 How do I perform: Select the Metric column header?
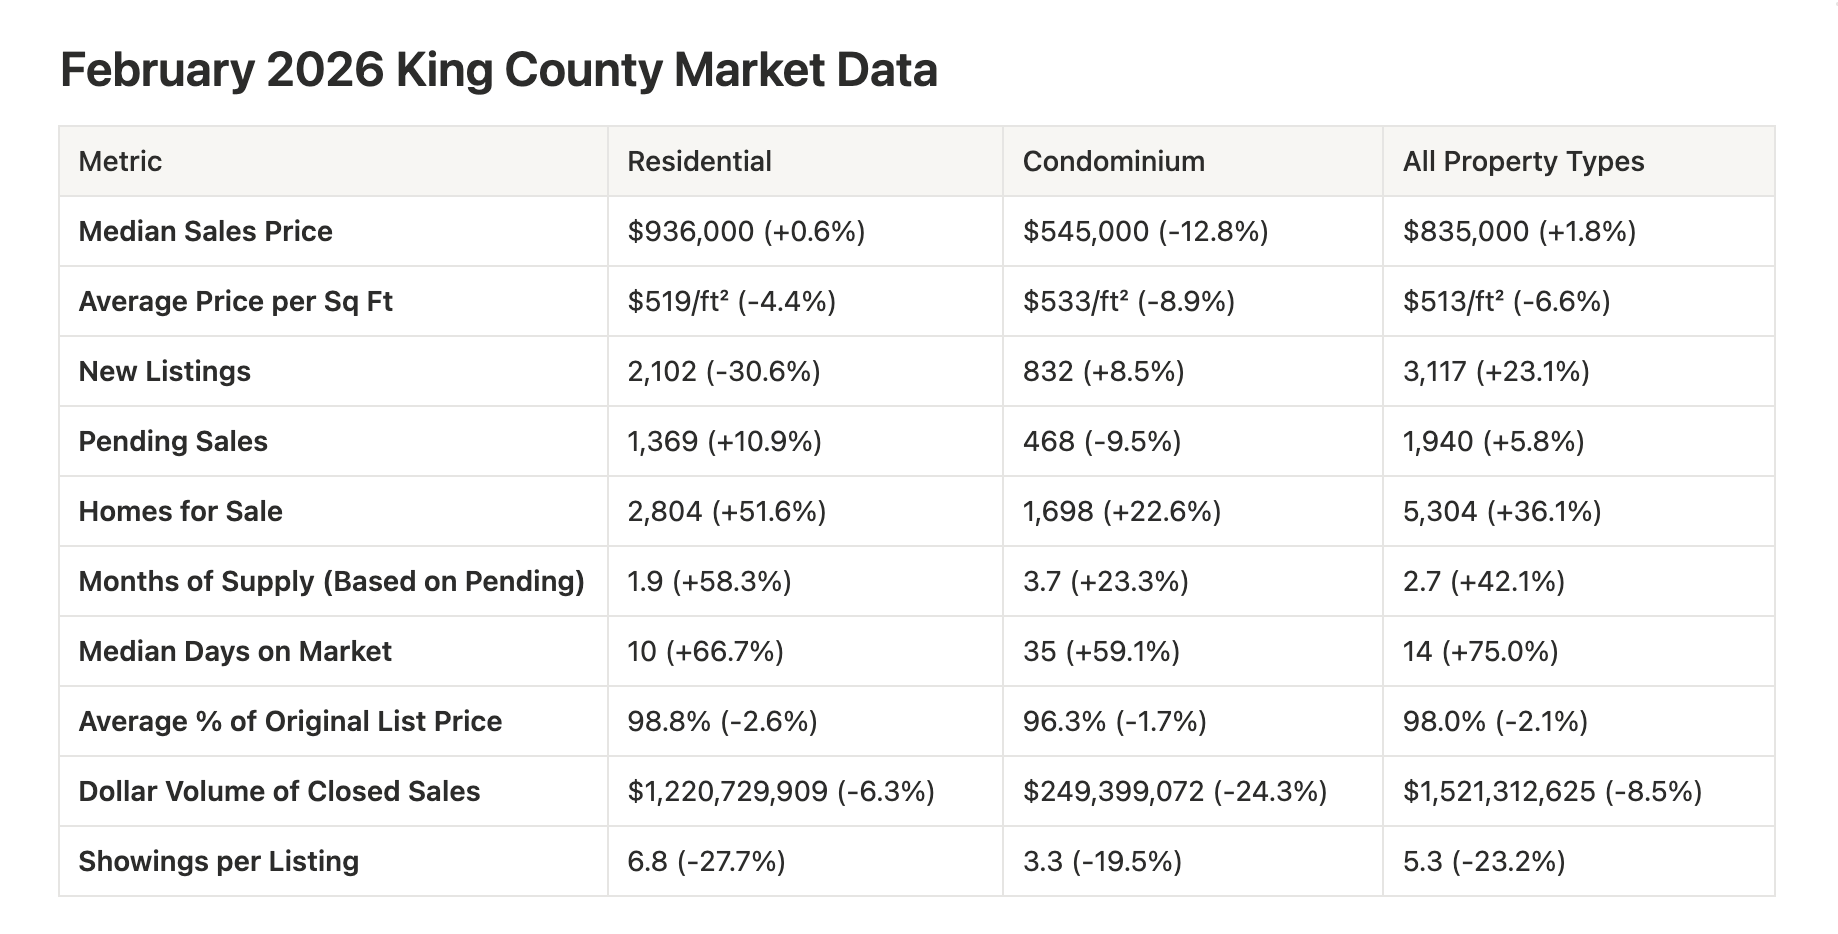tap(120, 161)
